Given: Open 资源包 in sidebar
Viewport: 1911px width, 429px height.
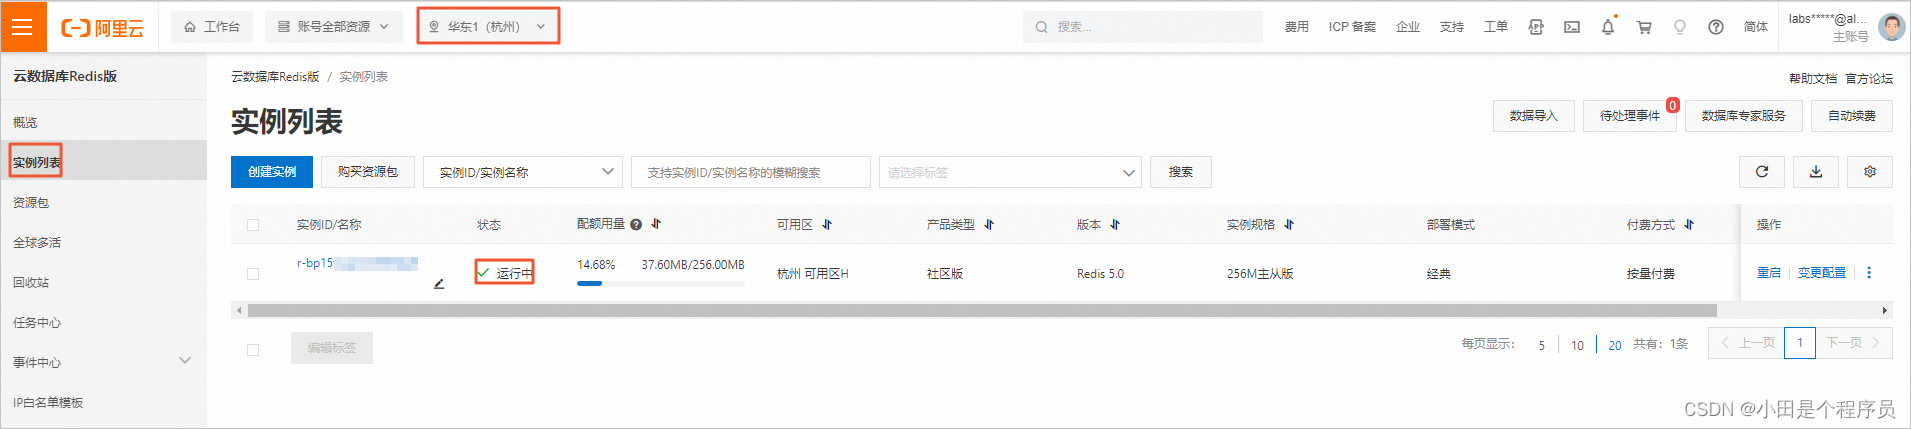Looking at the screenshot, I should [31, 202].
